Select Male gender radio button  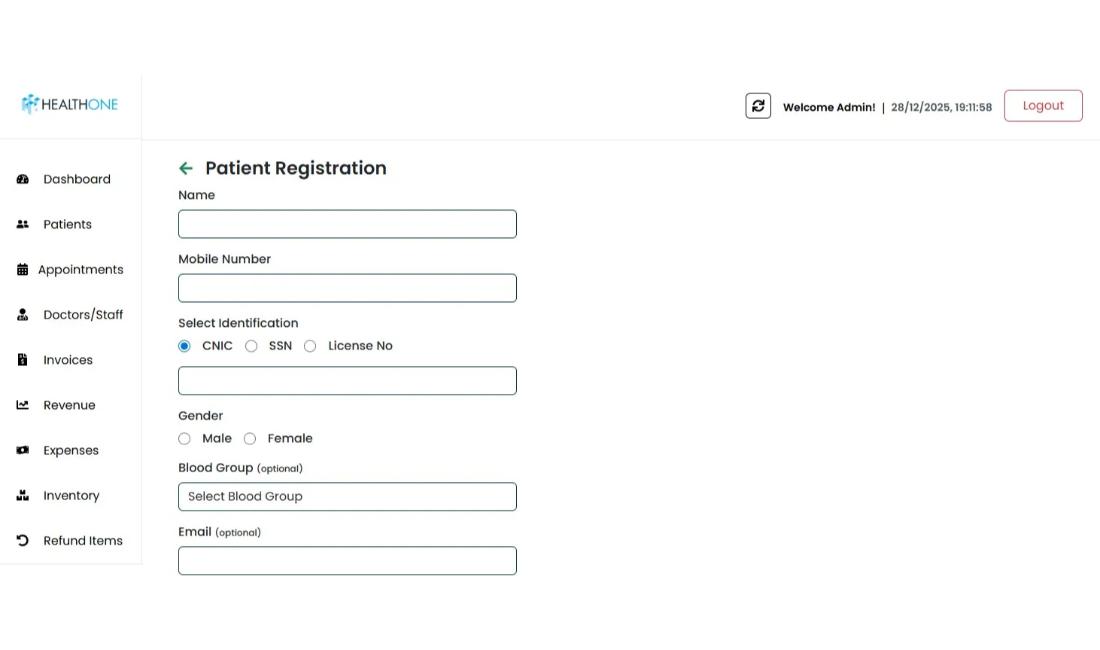click(x=184, y=439)
